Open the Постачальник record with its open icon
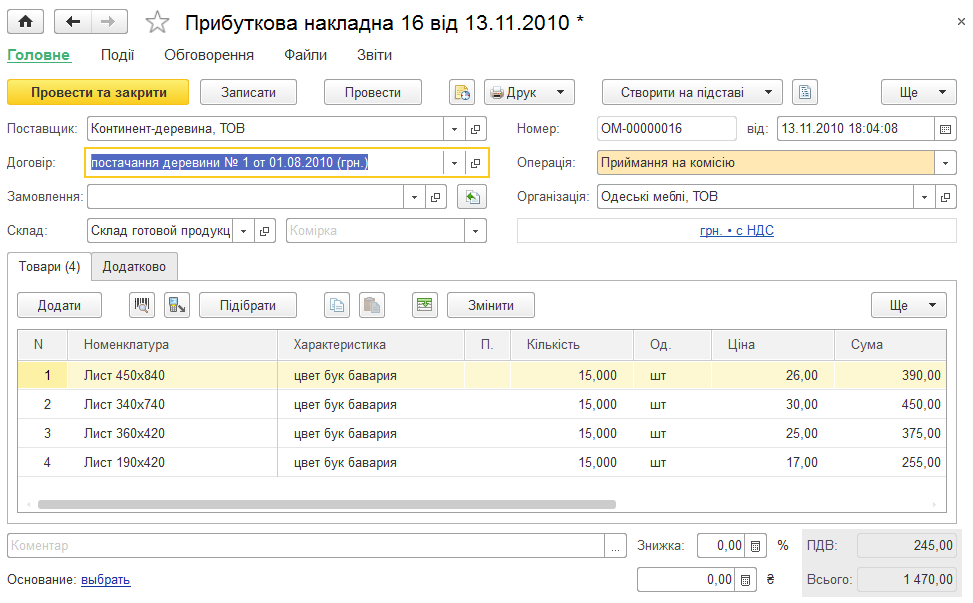973x603 pixels. coord(475,129)
